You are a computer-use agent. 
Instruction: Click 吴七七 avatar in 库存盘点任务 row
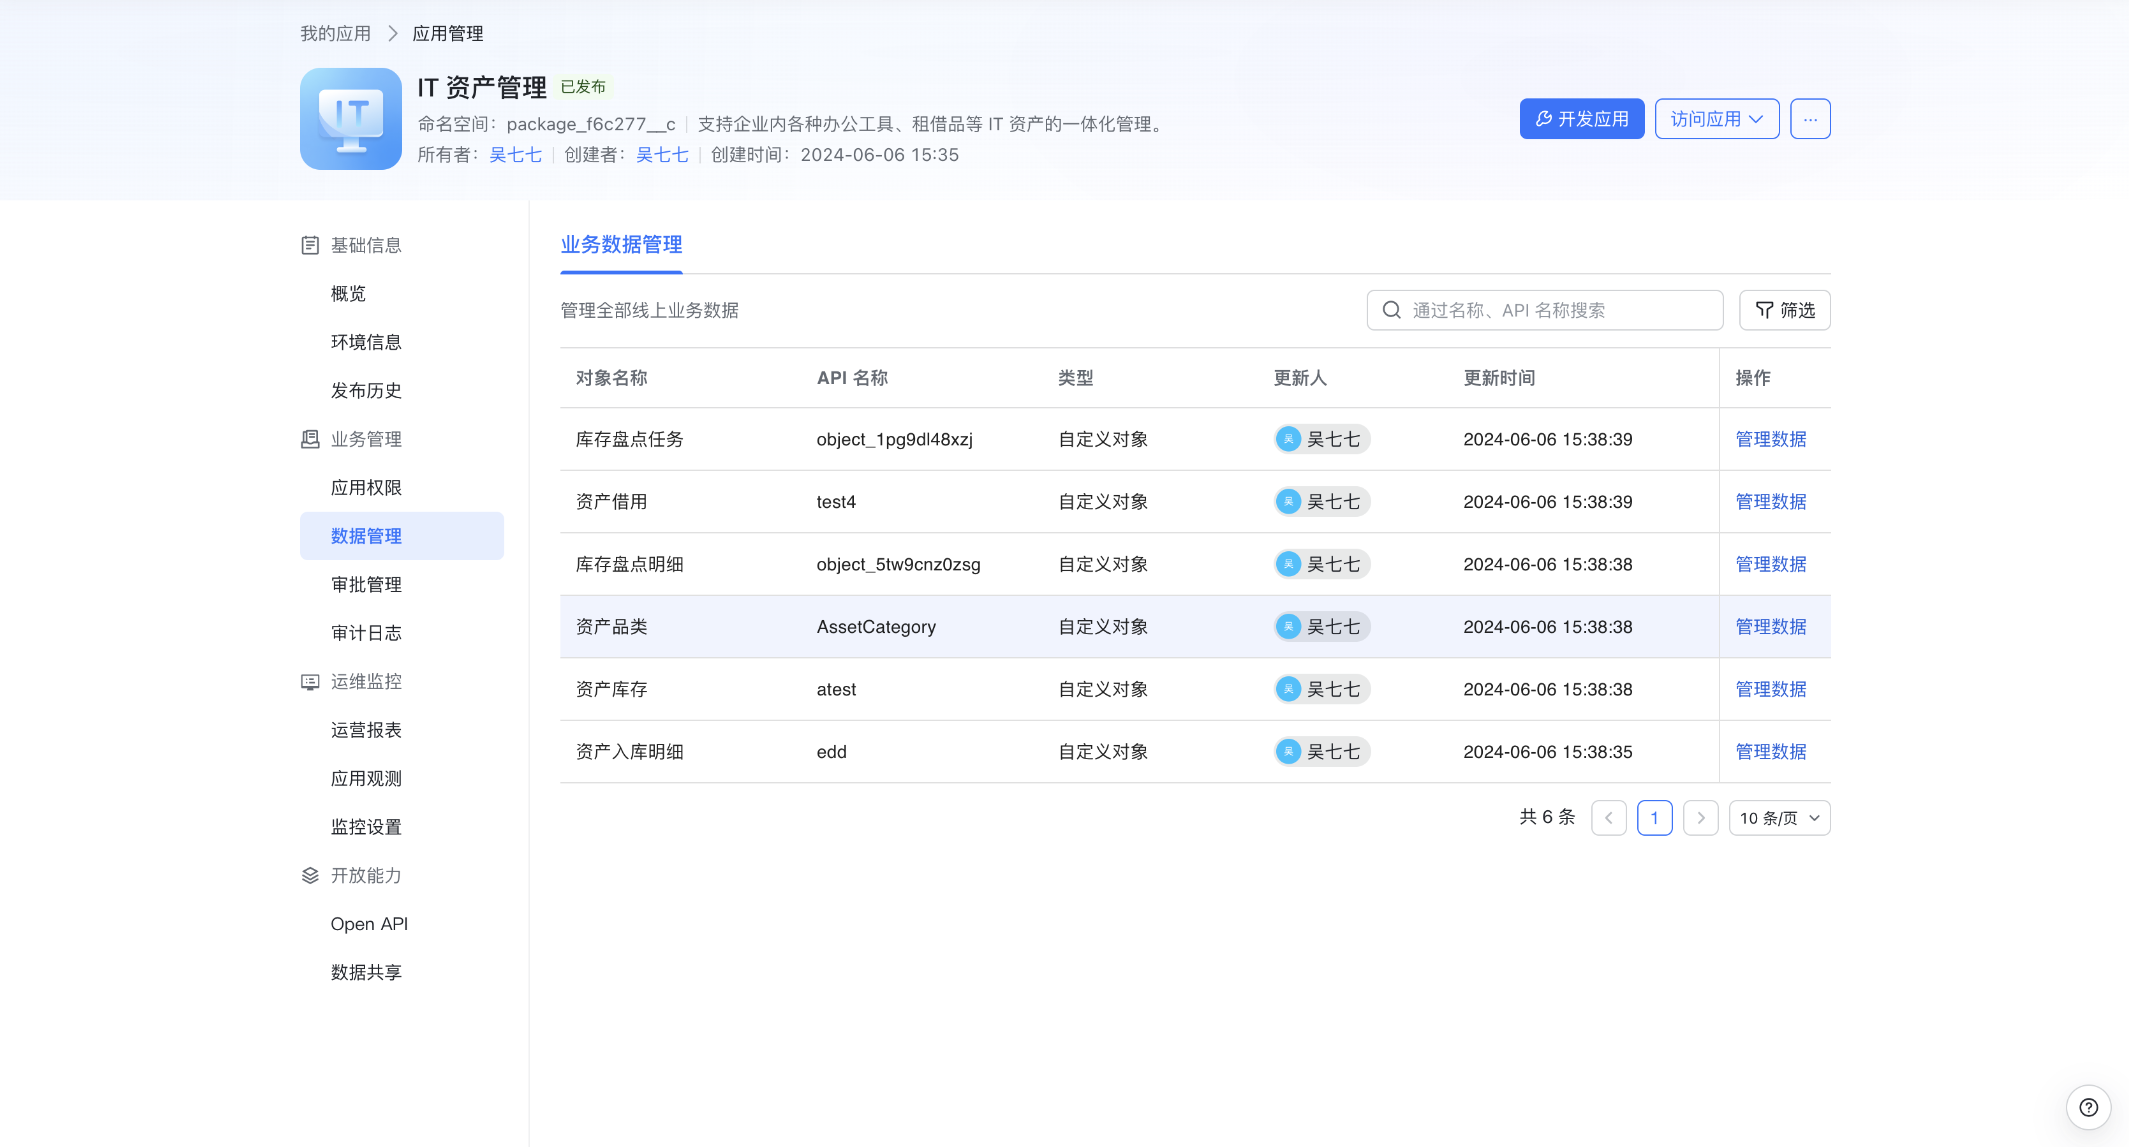point(1289,439)
